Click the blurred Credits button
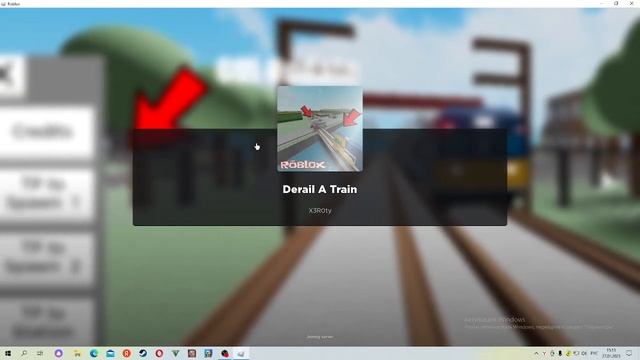Screen dimensions: 640x360 coord(46,132)
